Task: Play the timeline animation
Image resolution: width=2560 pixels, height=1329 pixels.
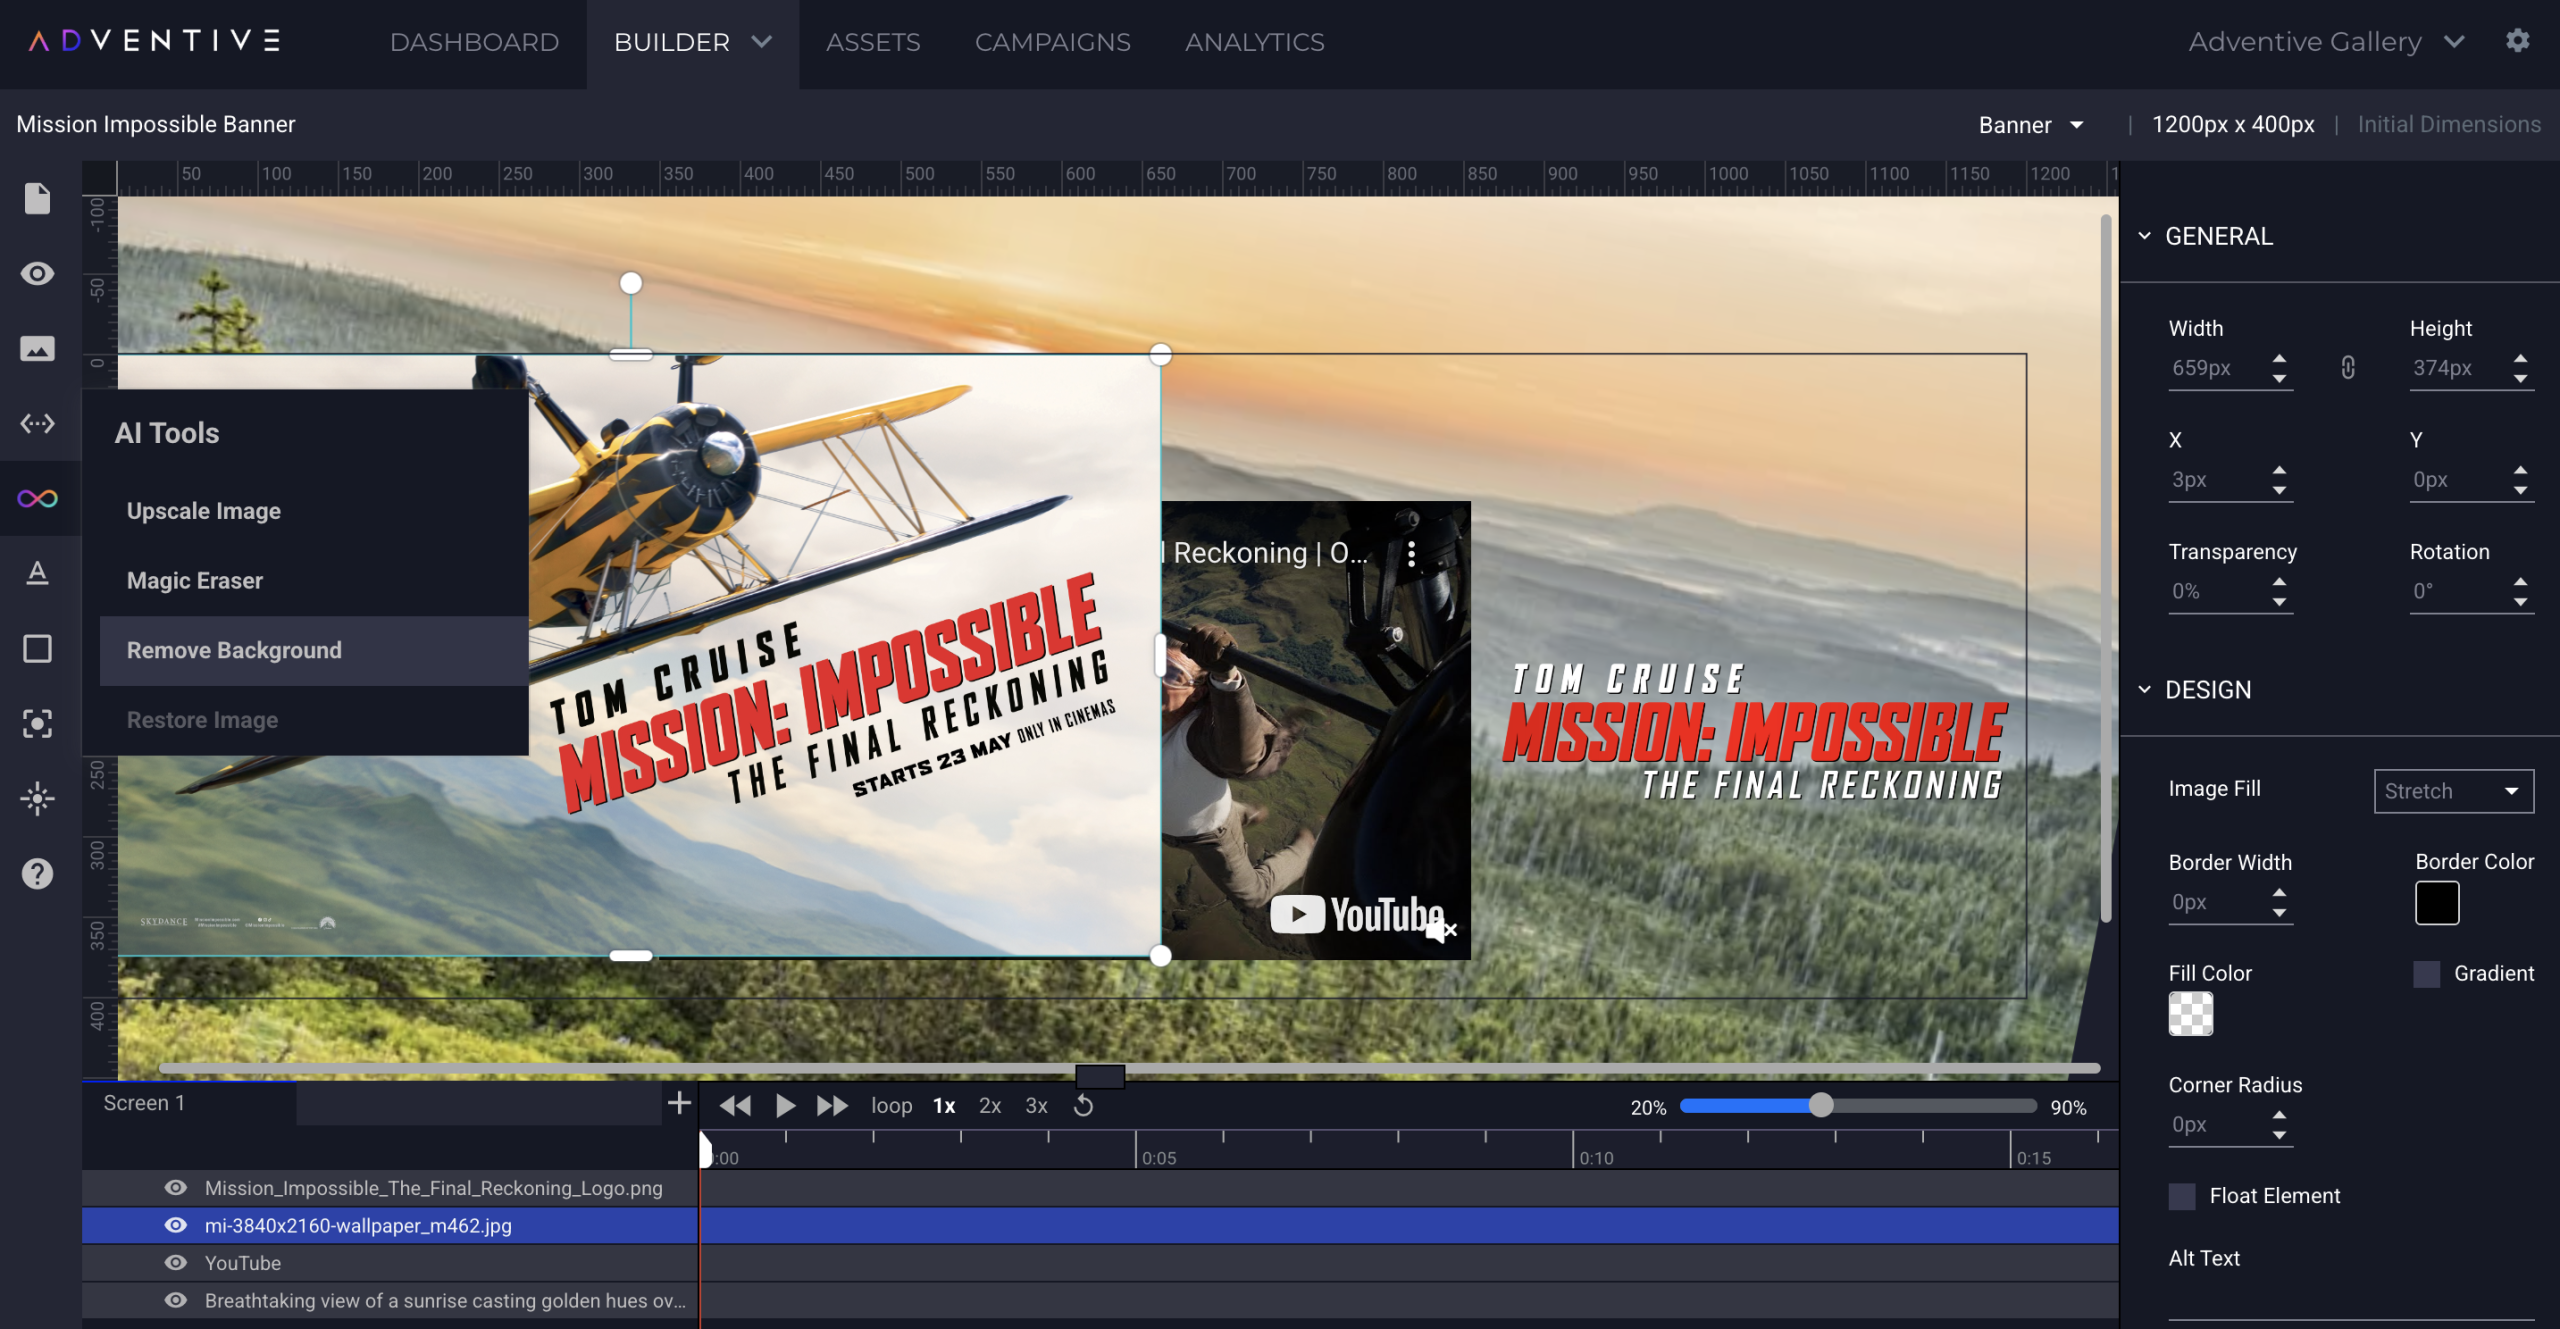Action: pos(785,1105)
